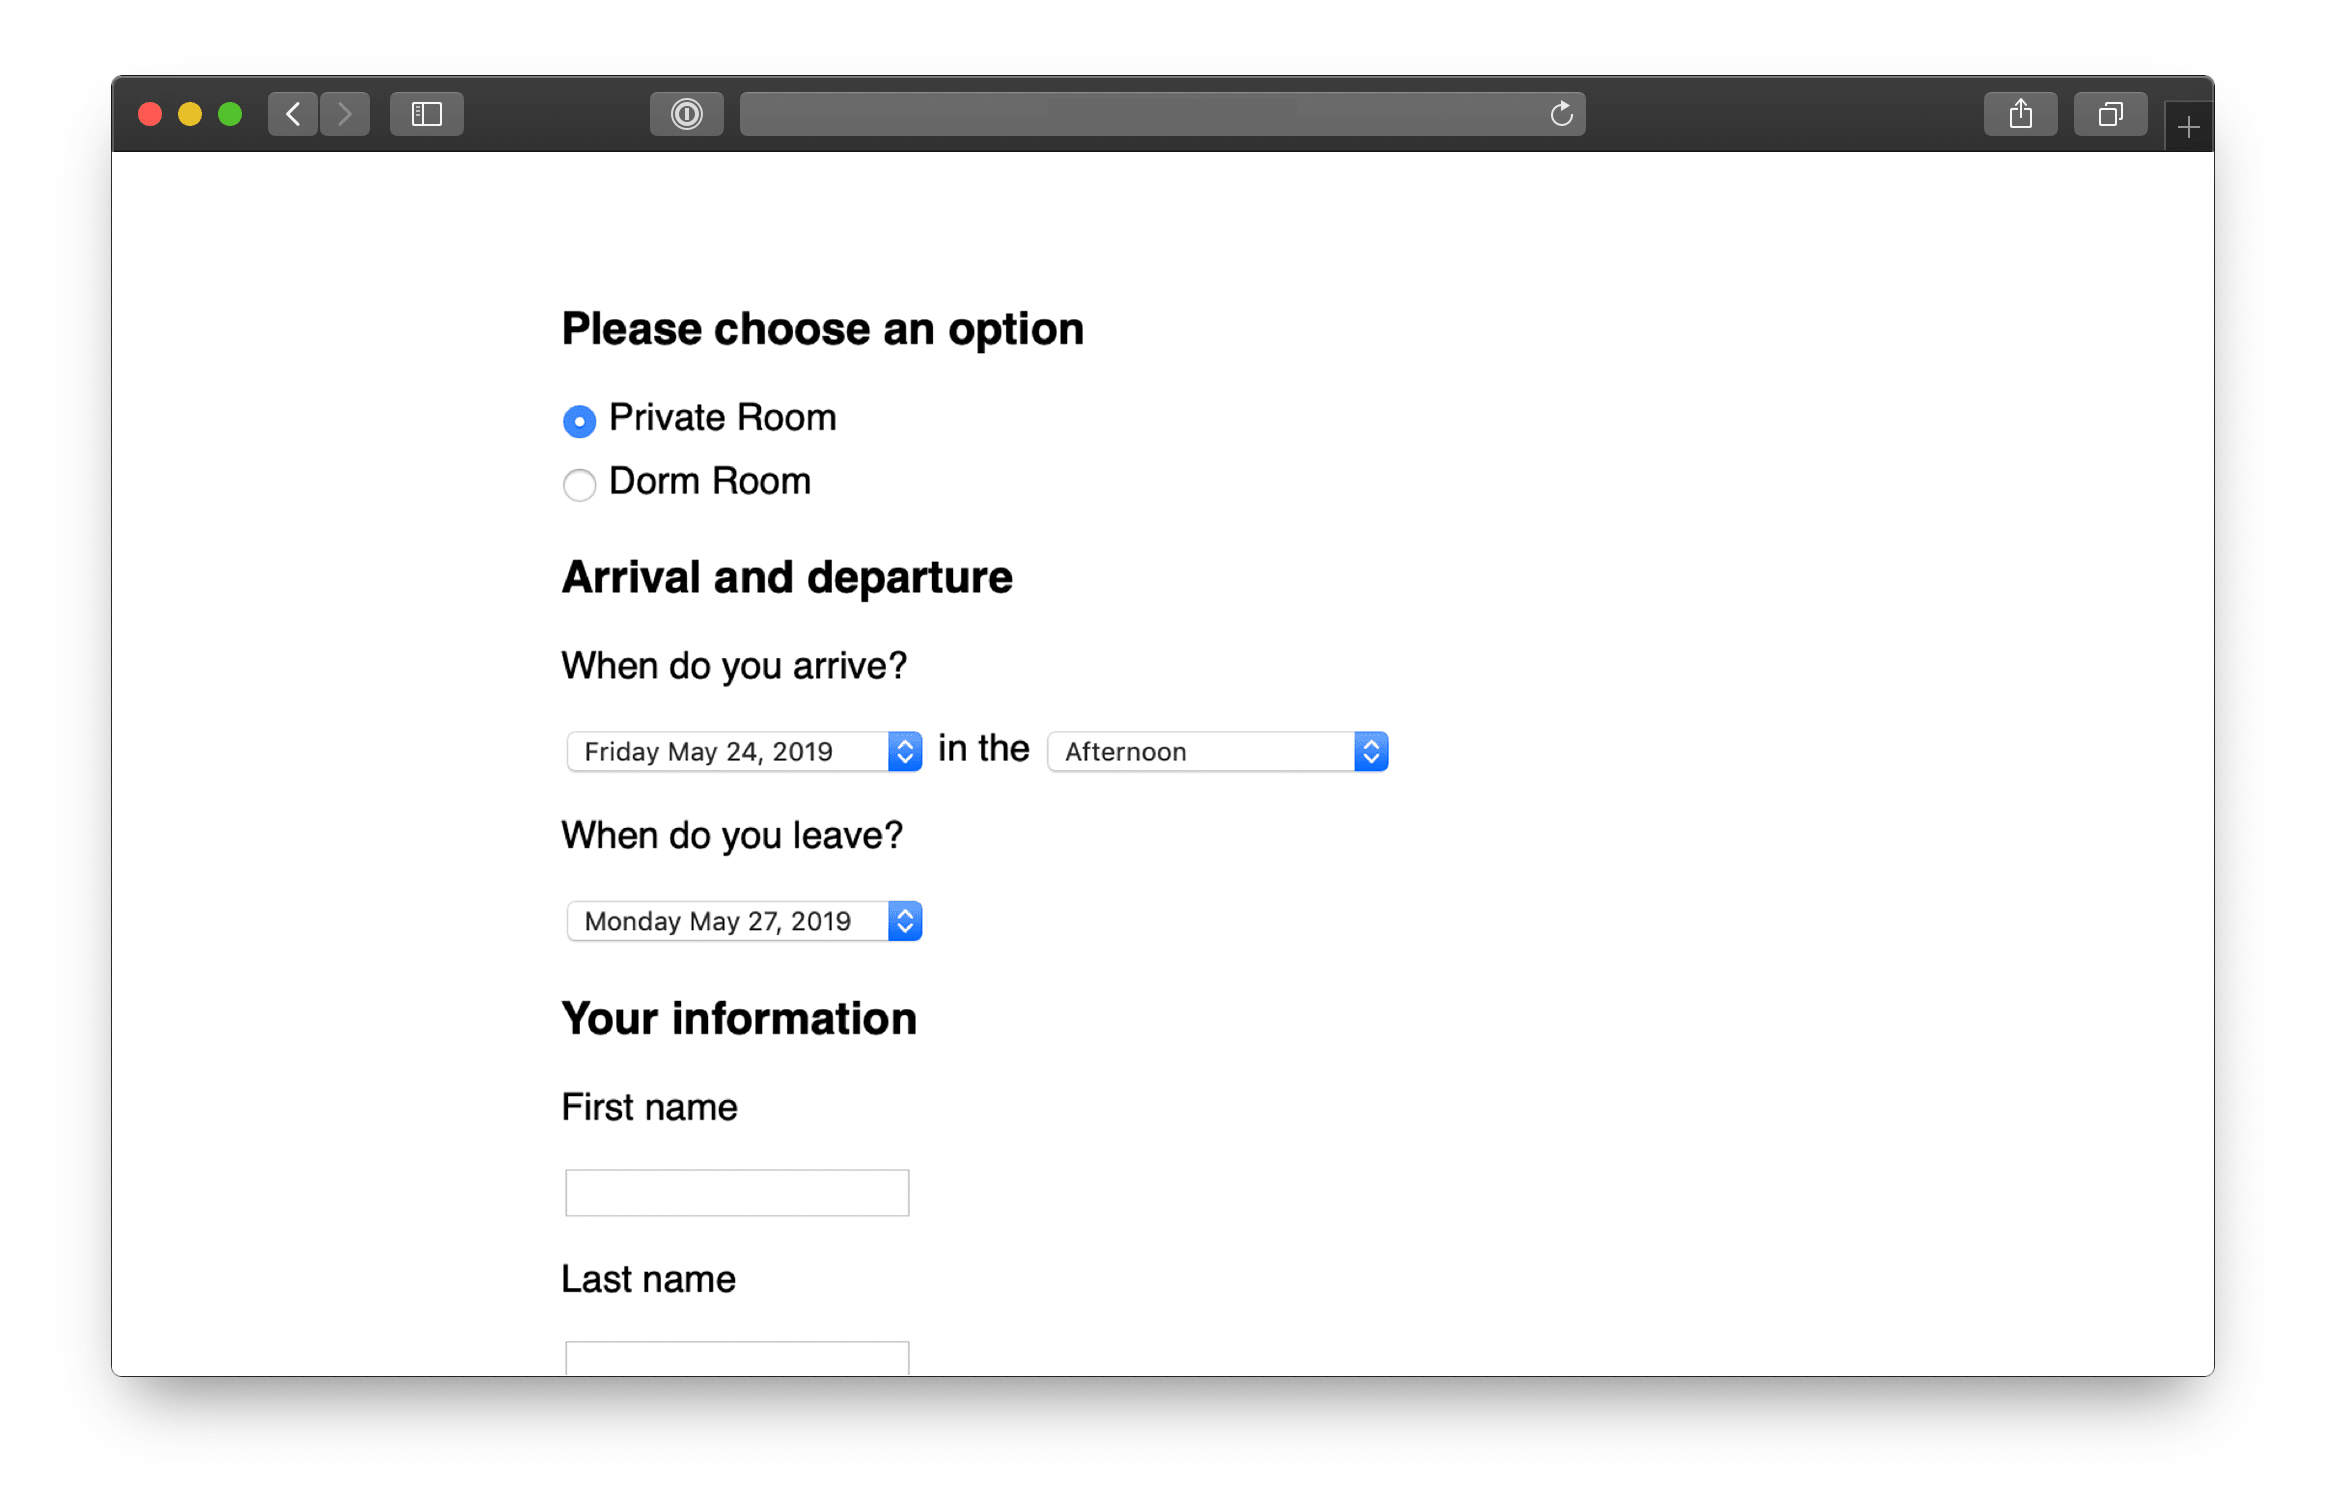Click inside the Last name field

736,1360
